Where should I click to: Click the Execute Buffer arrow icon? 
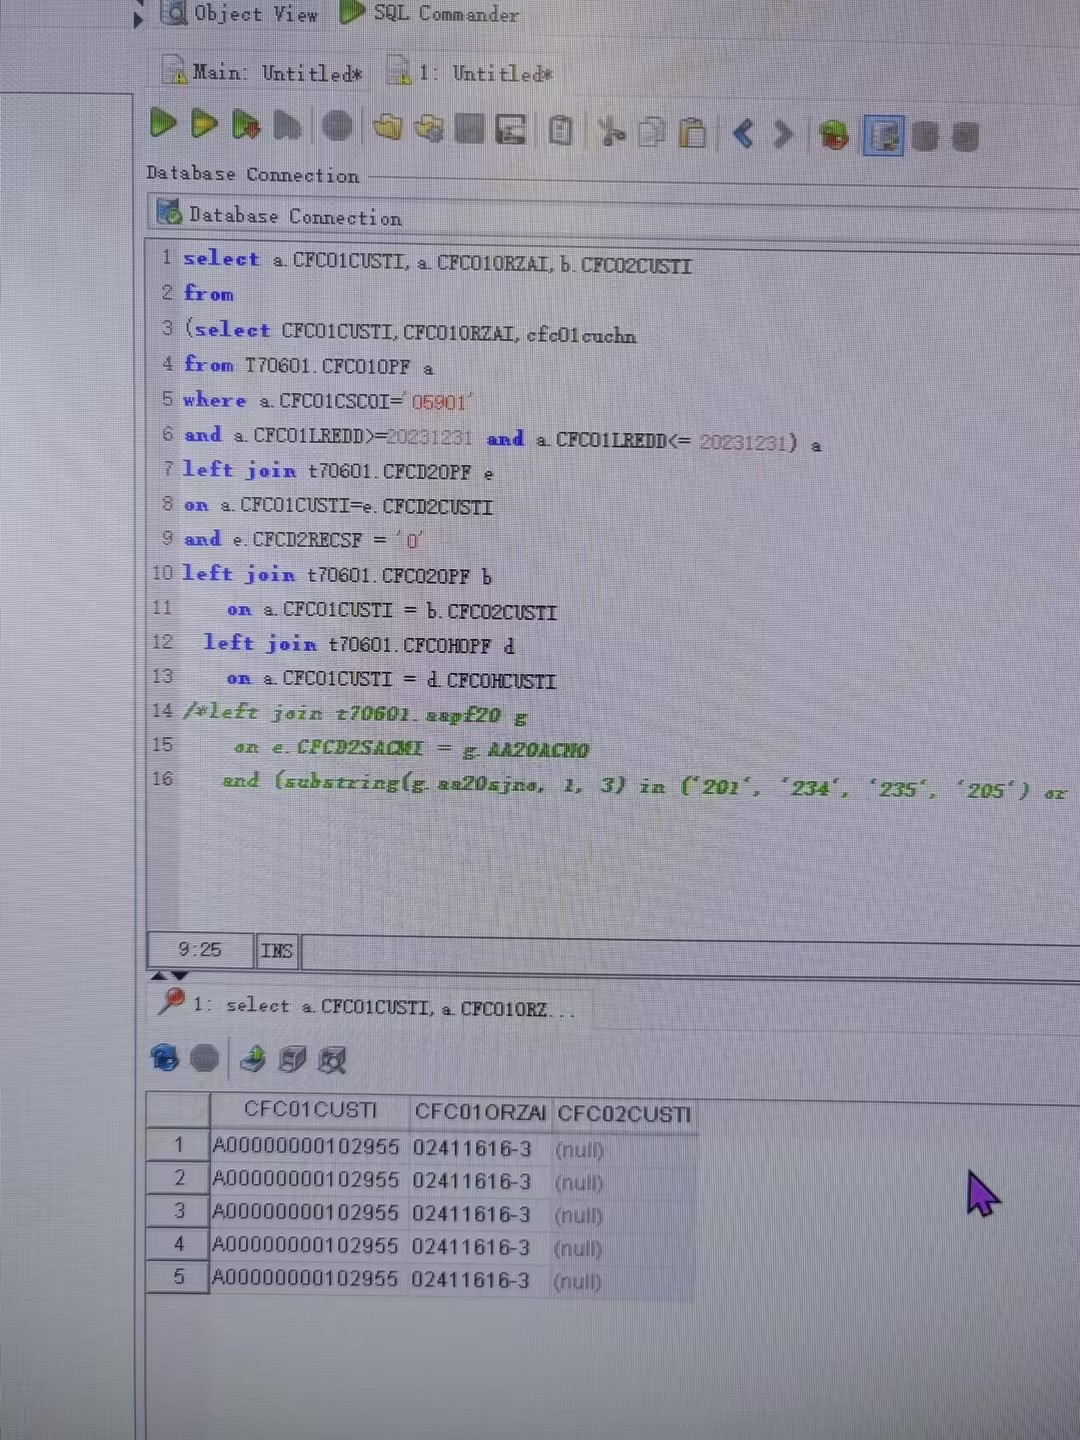(246, 125)
